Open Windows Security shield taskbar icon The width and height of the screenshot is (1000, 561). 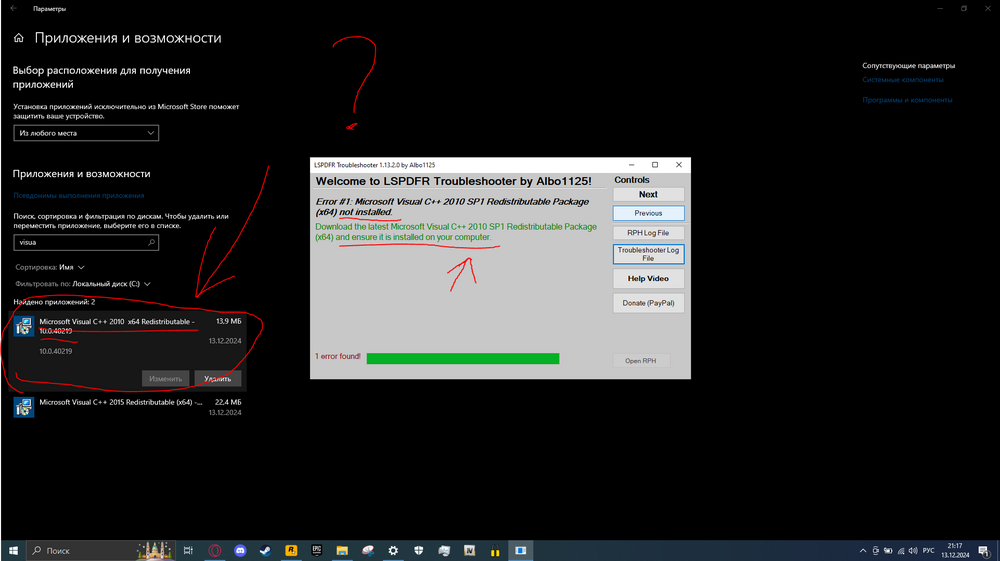coord(418,551)
